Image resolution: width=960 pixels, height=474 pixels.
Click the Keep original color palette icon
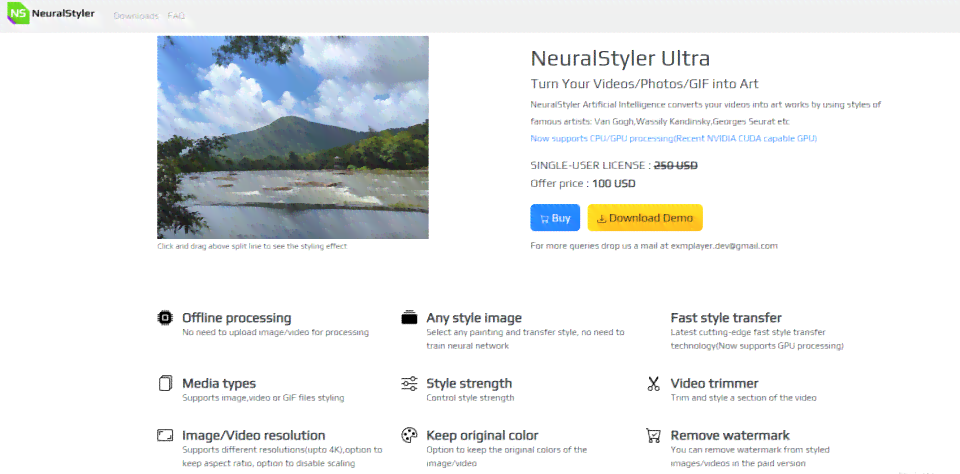[409, 435]
